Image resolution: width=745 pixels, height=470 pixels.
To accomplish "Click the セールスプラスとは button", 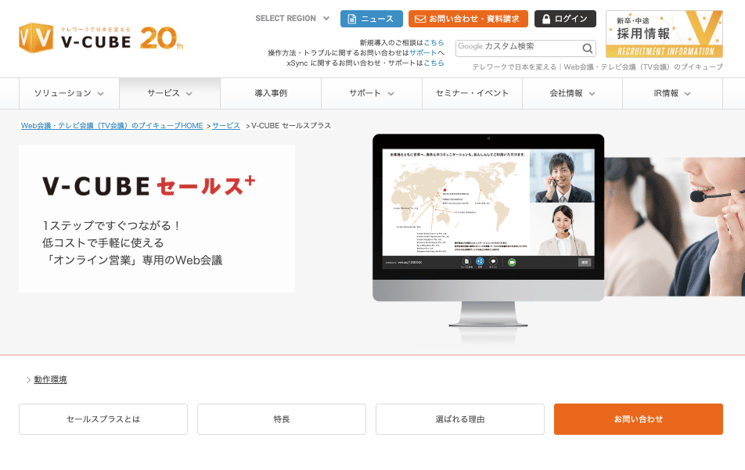I will 103,419.
